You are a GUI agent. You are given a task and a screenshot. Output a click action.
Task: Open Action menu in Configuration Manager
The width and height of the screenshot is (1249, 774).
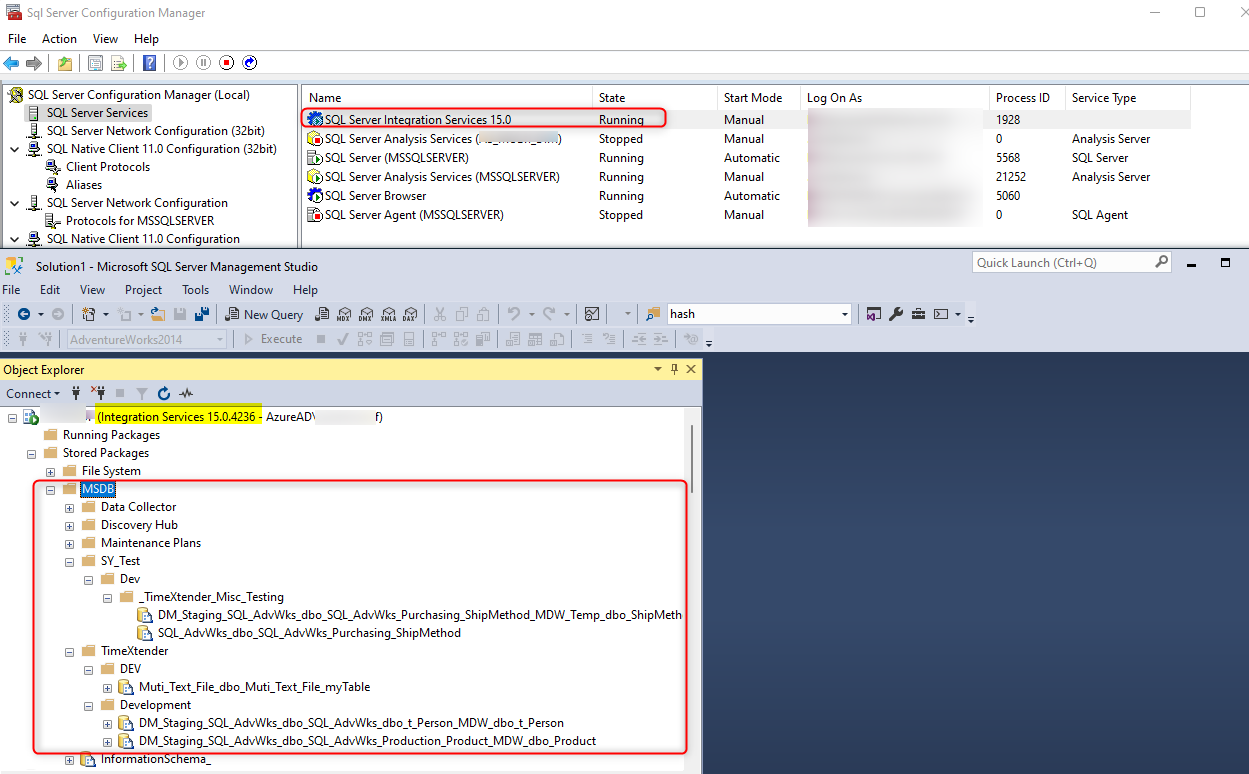click(x=59, y=39)
